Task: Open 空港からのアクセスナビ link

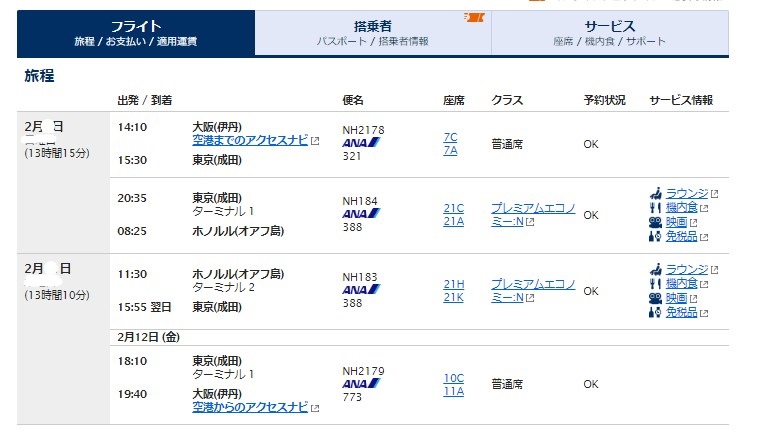Action: tap(250, 407)
